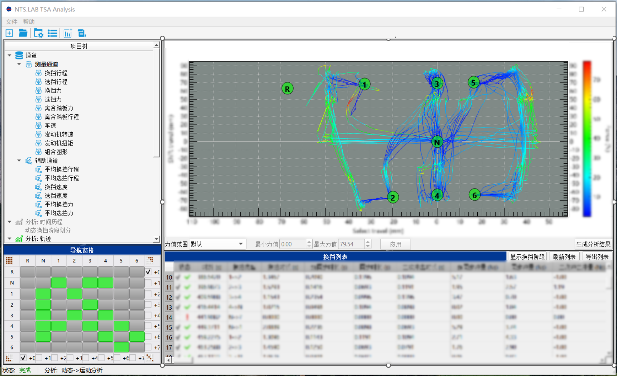Click the bar chart toolbar icon
Viewport: 617px width, 376px height.
click(x=68, y=33)
